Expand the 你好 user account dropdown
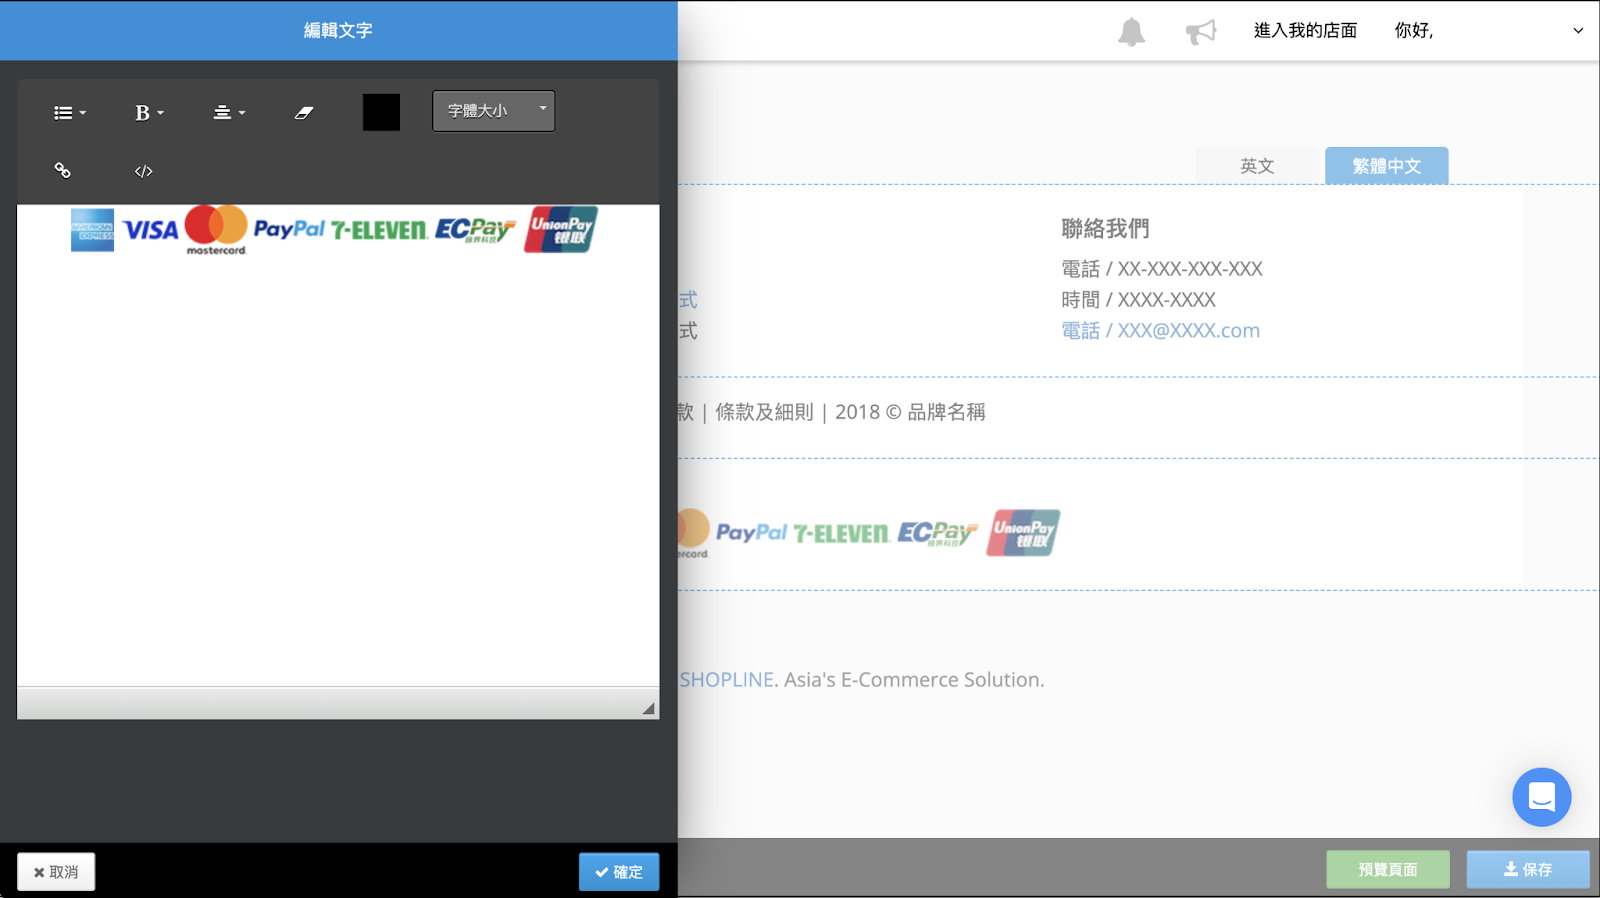Screen dimensions: 1600x898 click(x=1488, y=30)
